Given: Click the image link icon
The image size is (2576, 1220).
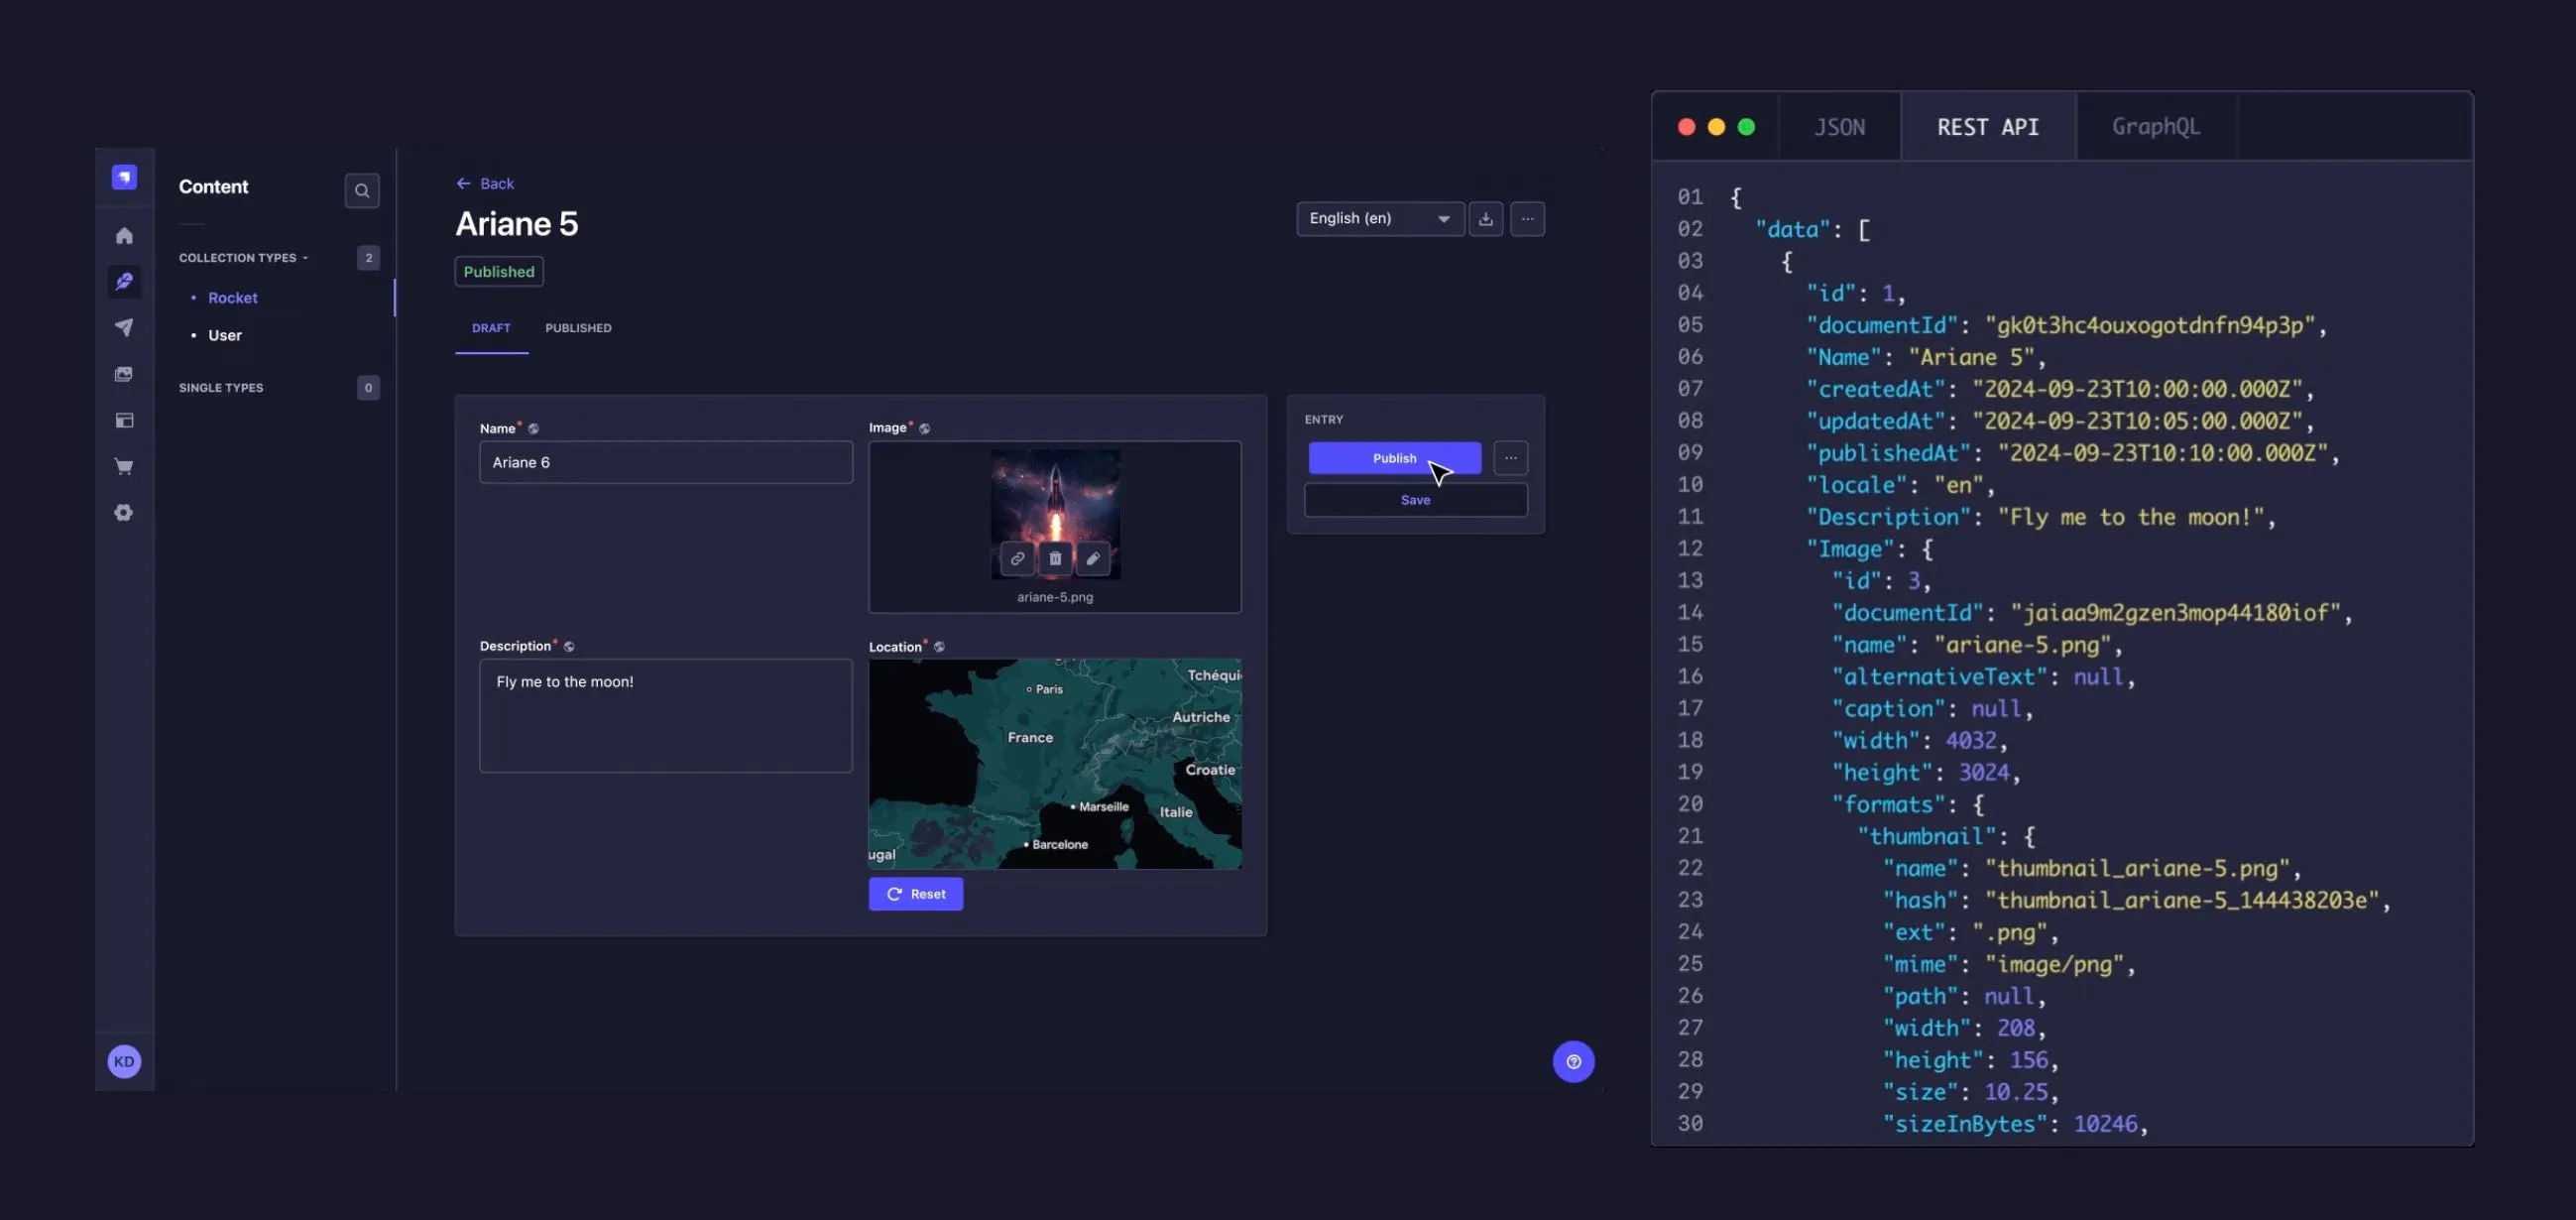Looking at the screenshot, I should pyautogui.click(x=1017, y=559).
